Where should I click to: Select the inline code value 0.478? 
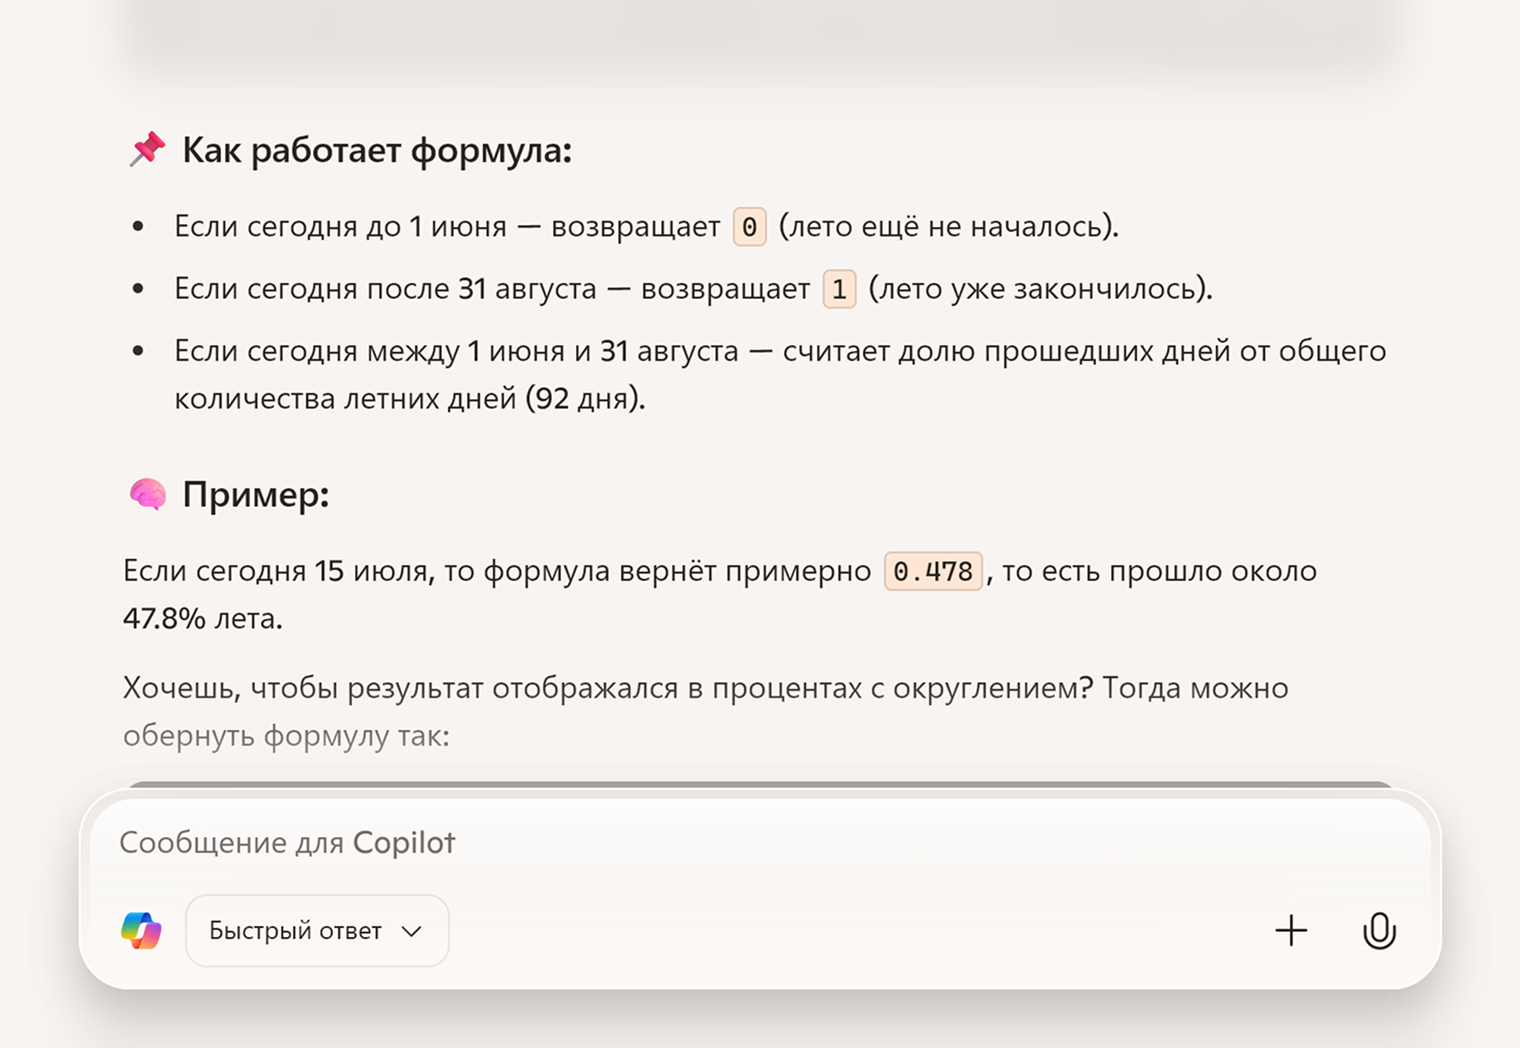click(x=933, y=571)
